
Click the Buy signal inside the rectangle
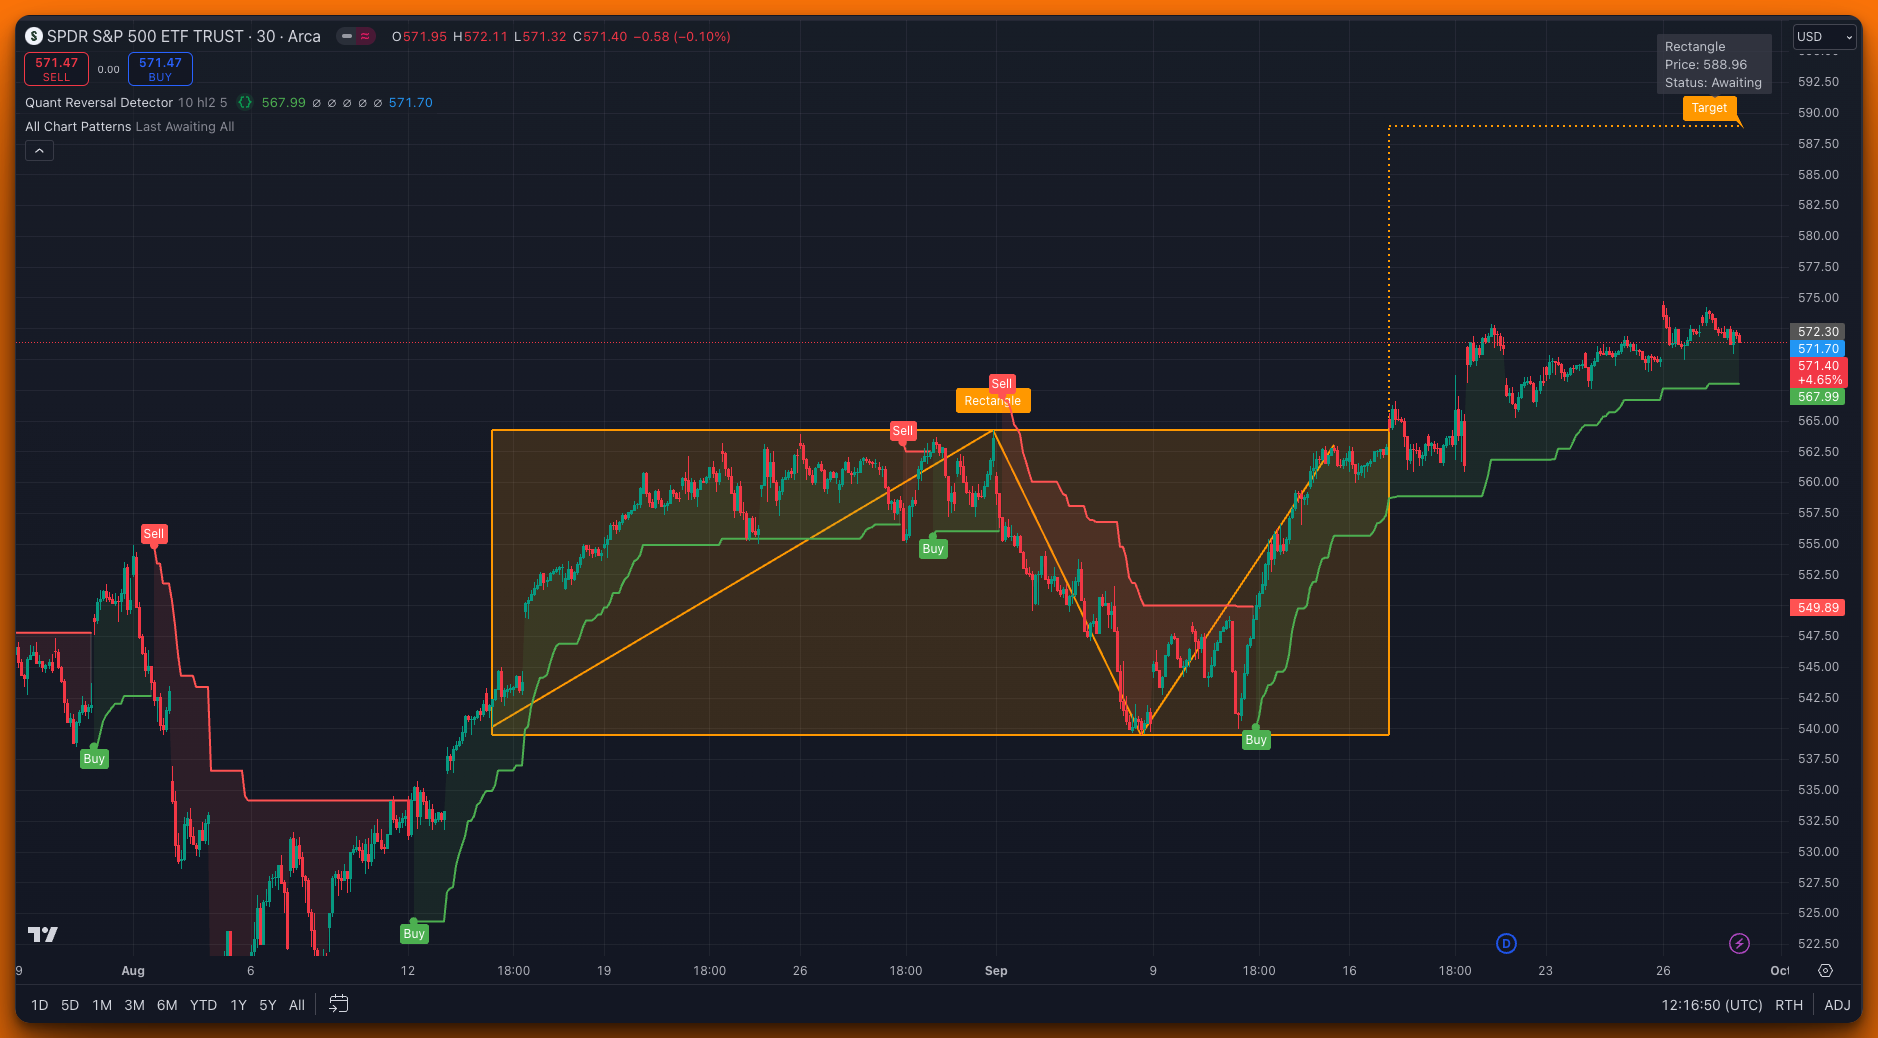coord(933,549)
